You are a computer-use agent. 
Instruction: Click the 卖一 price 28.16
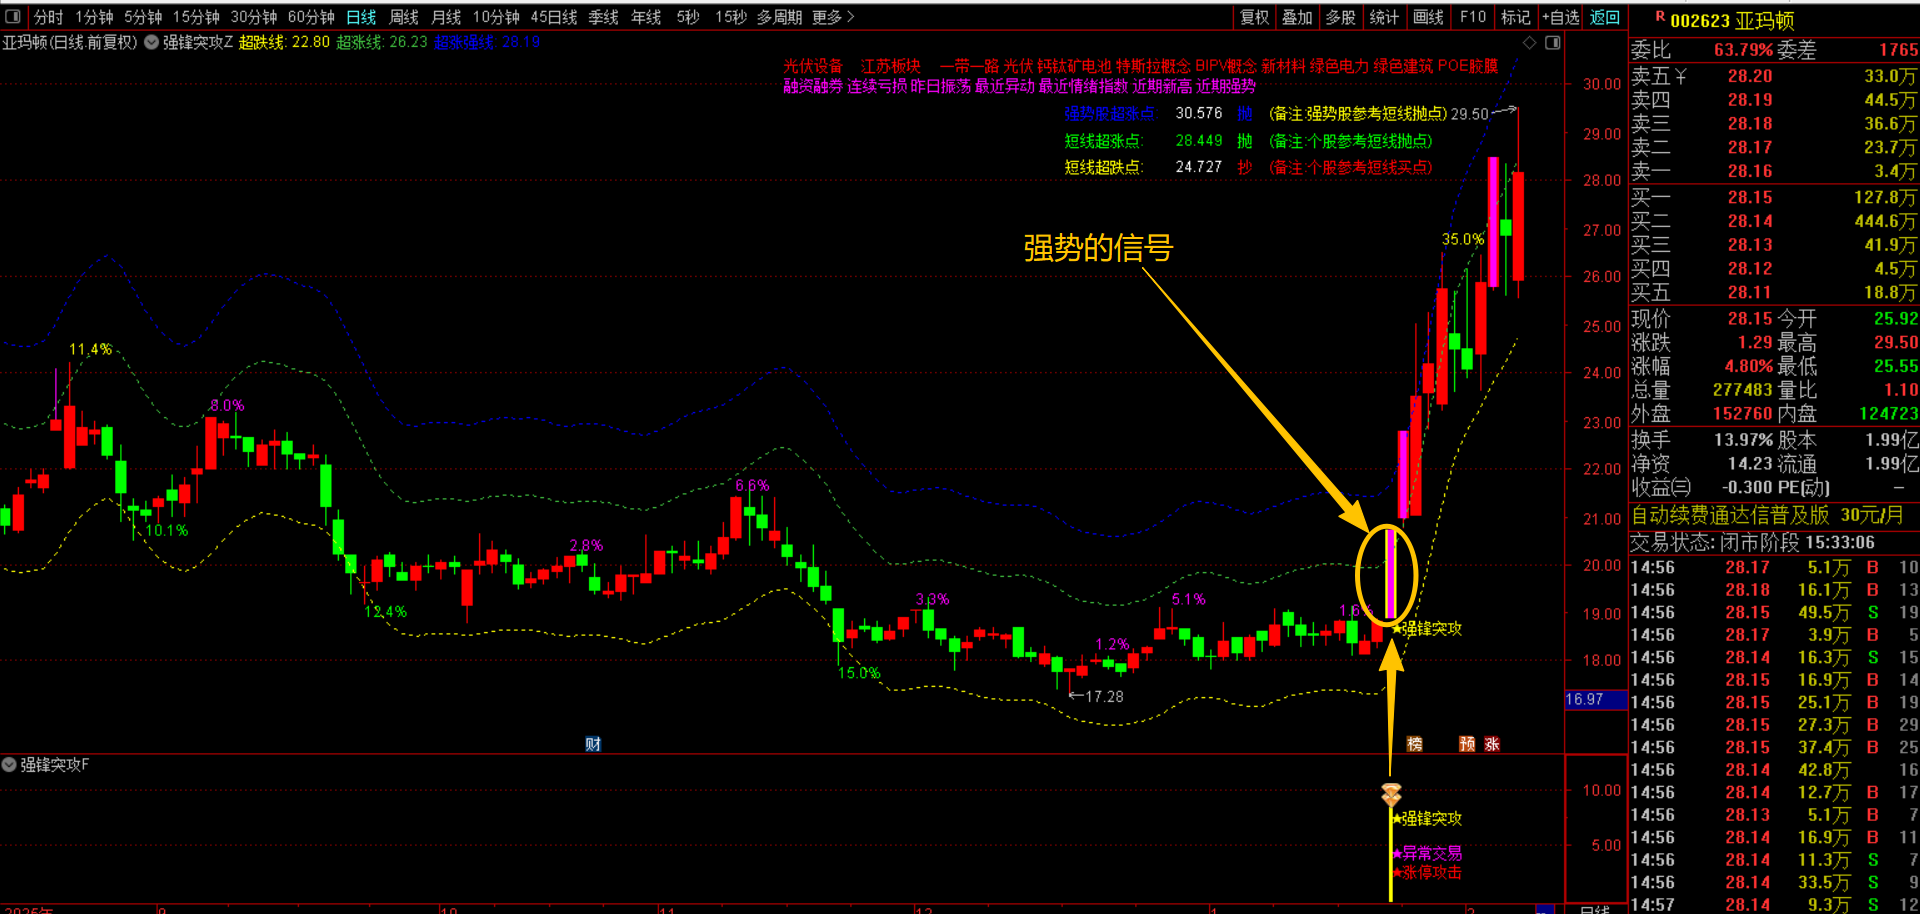[x=1749, y=172]
